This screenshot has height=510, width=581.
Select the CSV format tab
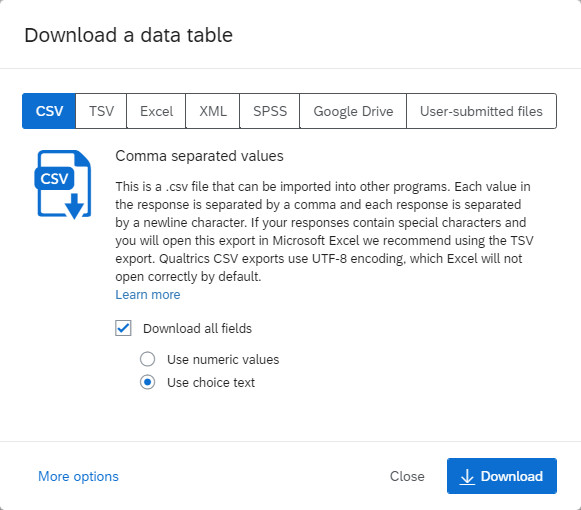click(x=49, y=111)
